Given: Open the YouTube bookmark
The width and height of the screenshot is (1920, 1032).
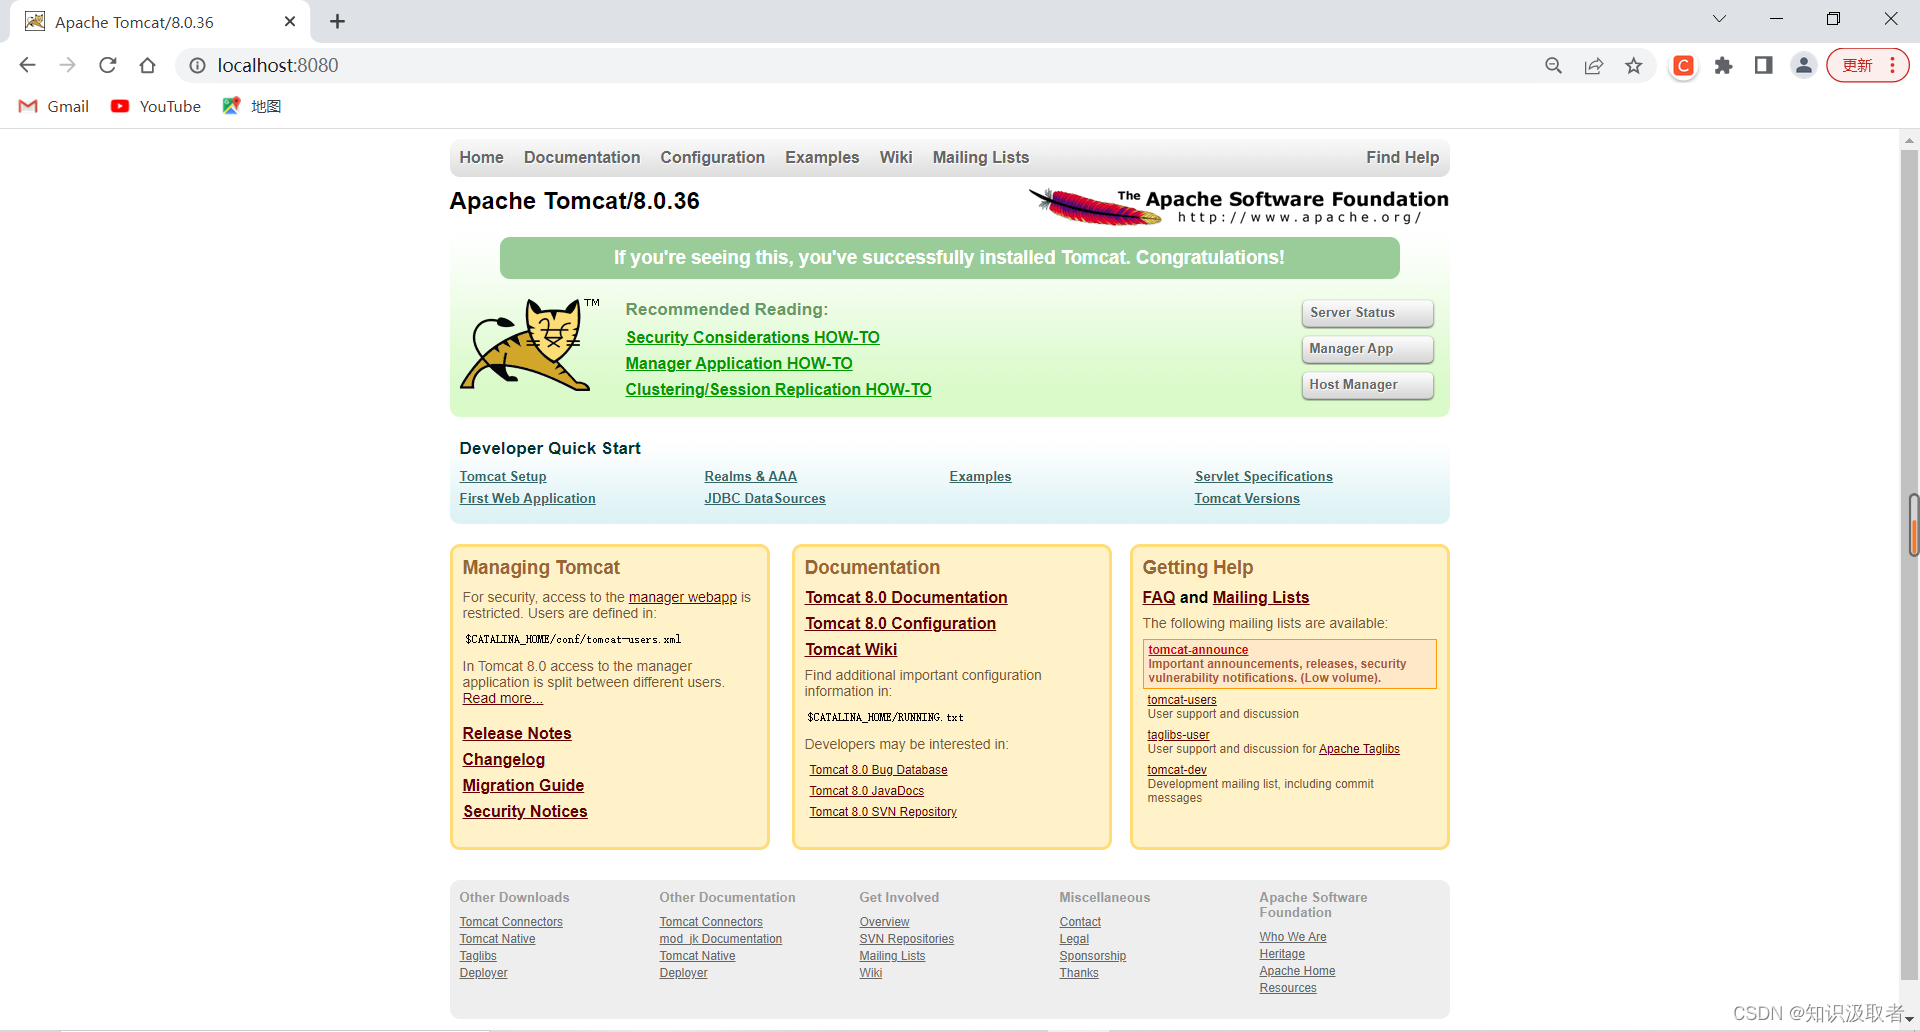Looking at the screenshot, I should pyautogui.click(x=156, y=106).
